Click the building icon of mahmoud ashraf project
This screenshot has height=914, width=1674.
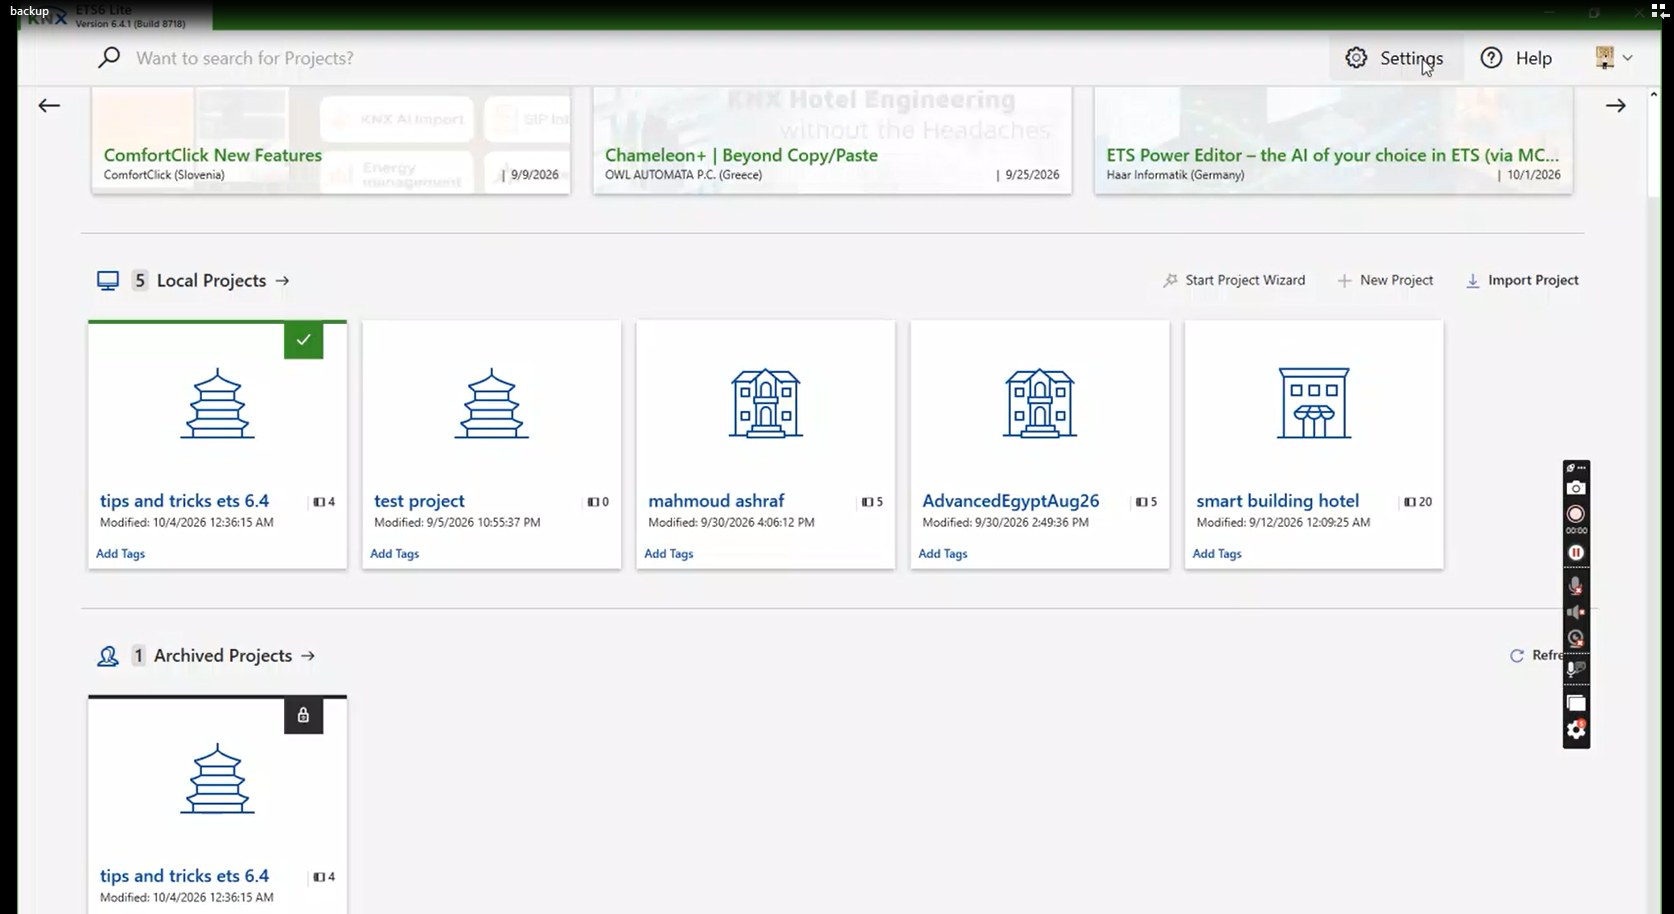click(766, 403)
